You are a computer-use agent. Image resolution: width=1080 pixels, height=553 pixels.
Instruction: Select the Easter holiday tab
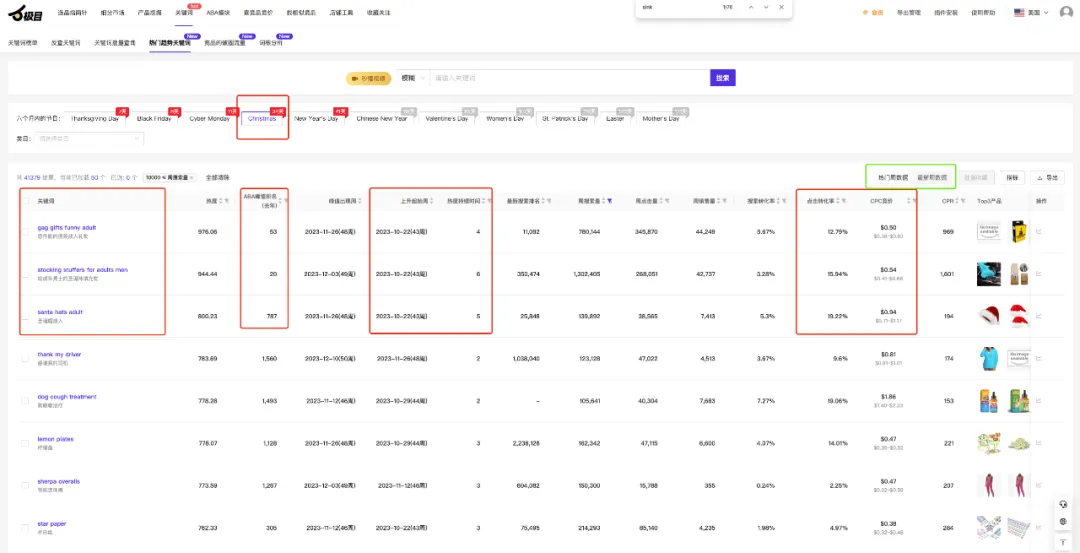coord(615,118)
